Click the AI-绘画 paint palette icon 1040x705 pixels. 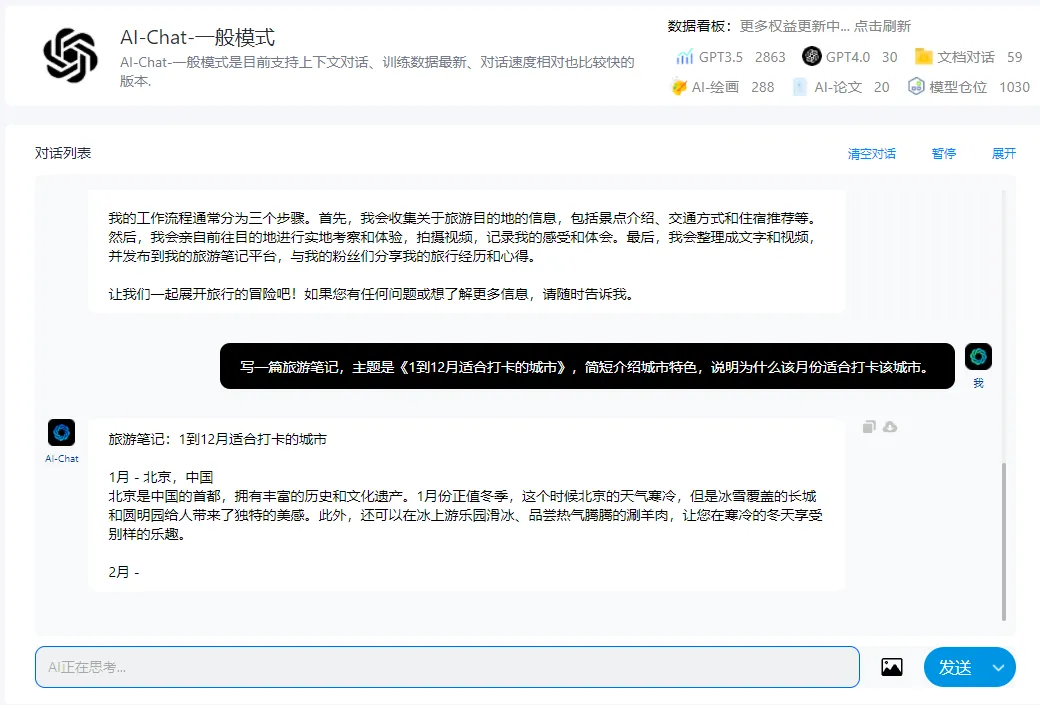(679, 87)
